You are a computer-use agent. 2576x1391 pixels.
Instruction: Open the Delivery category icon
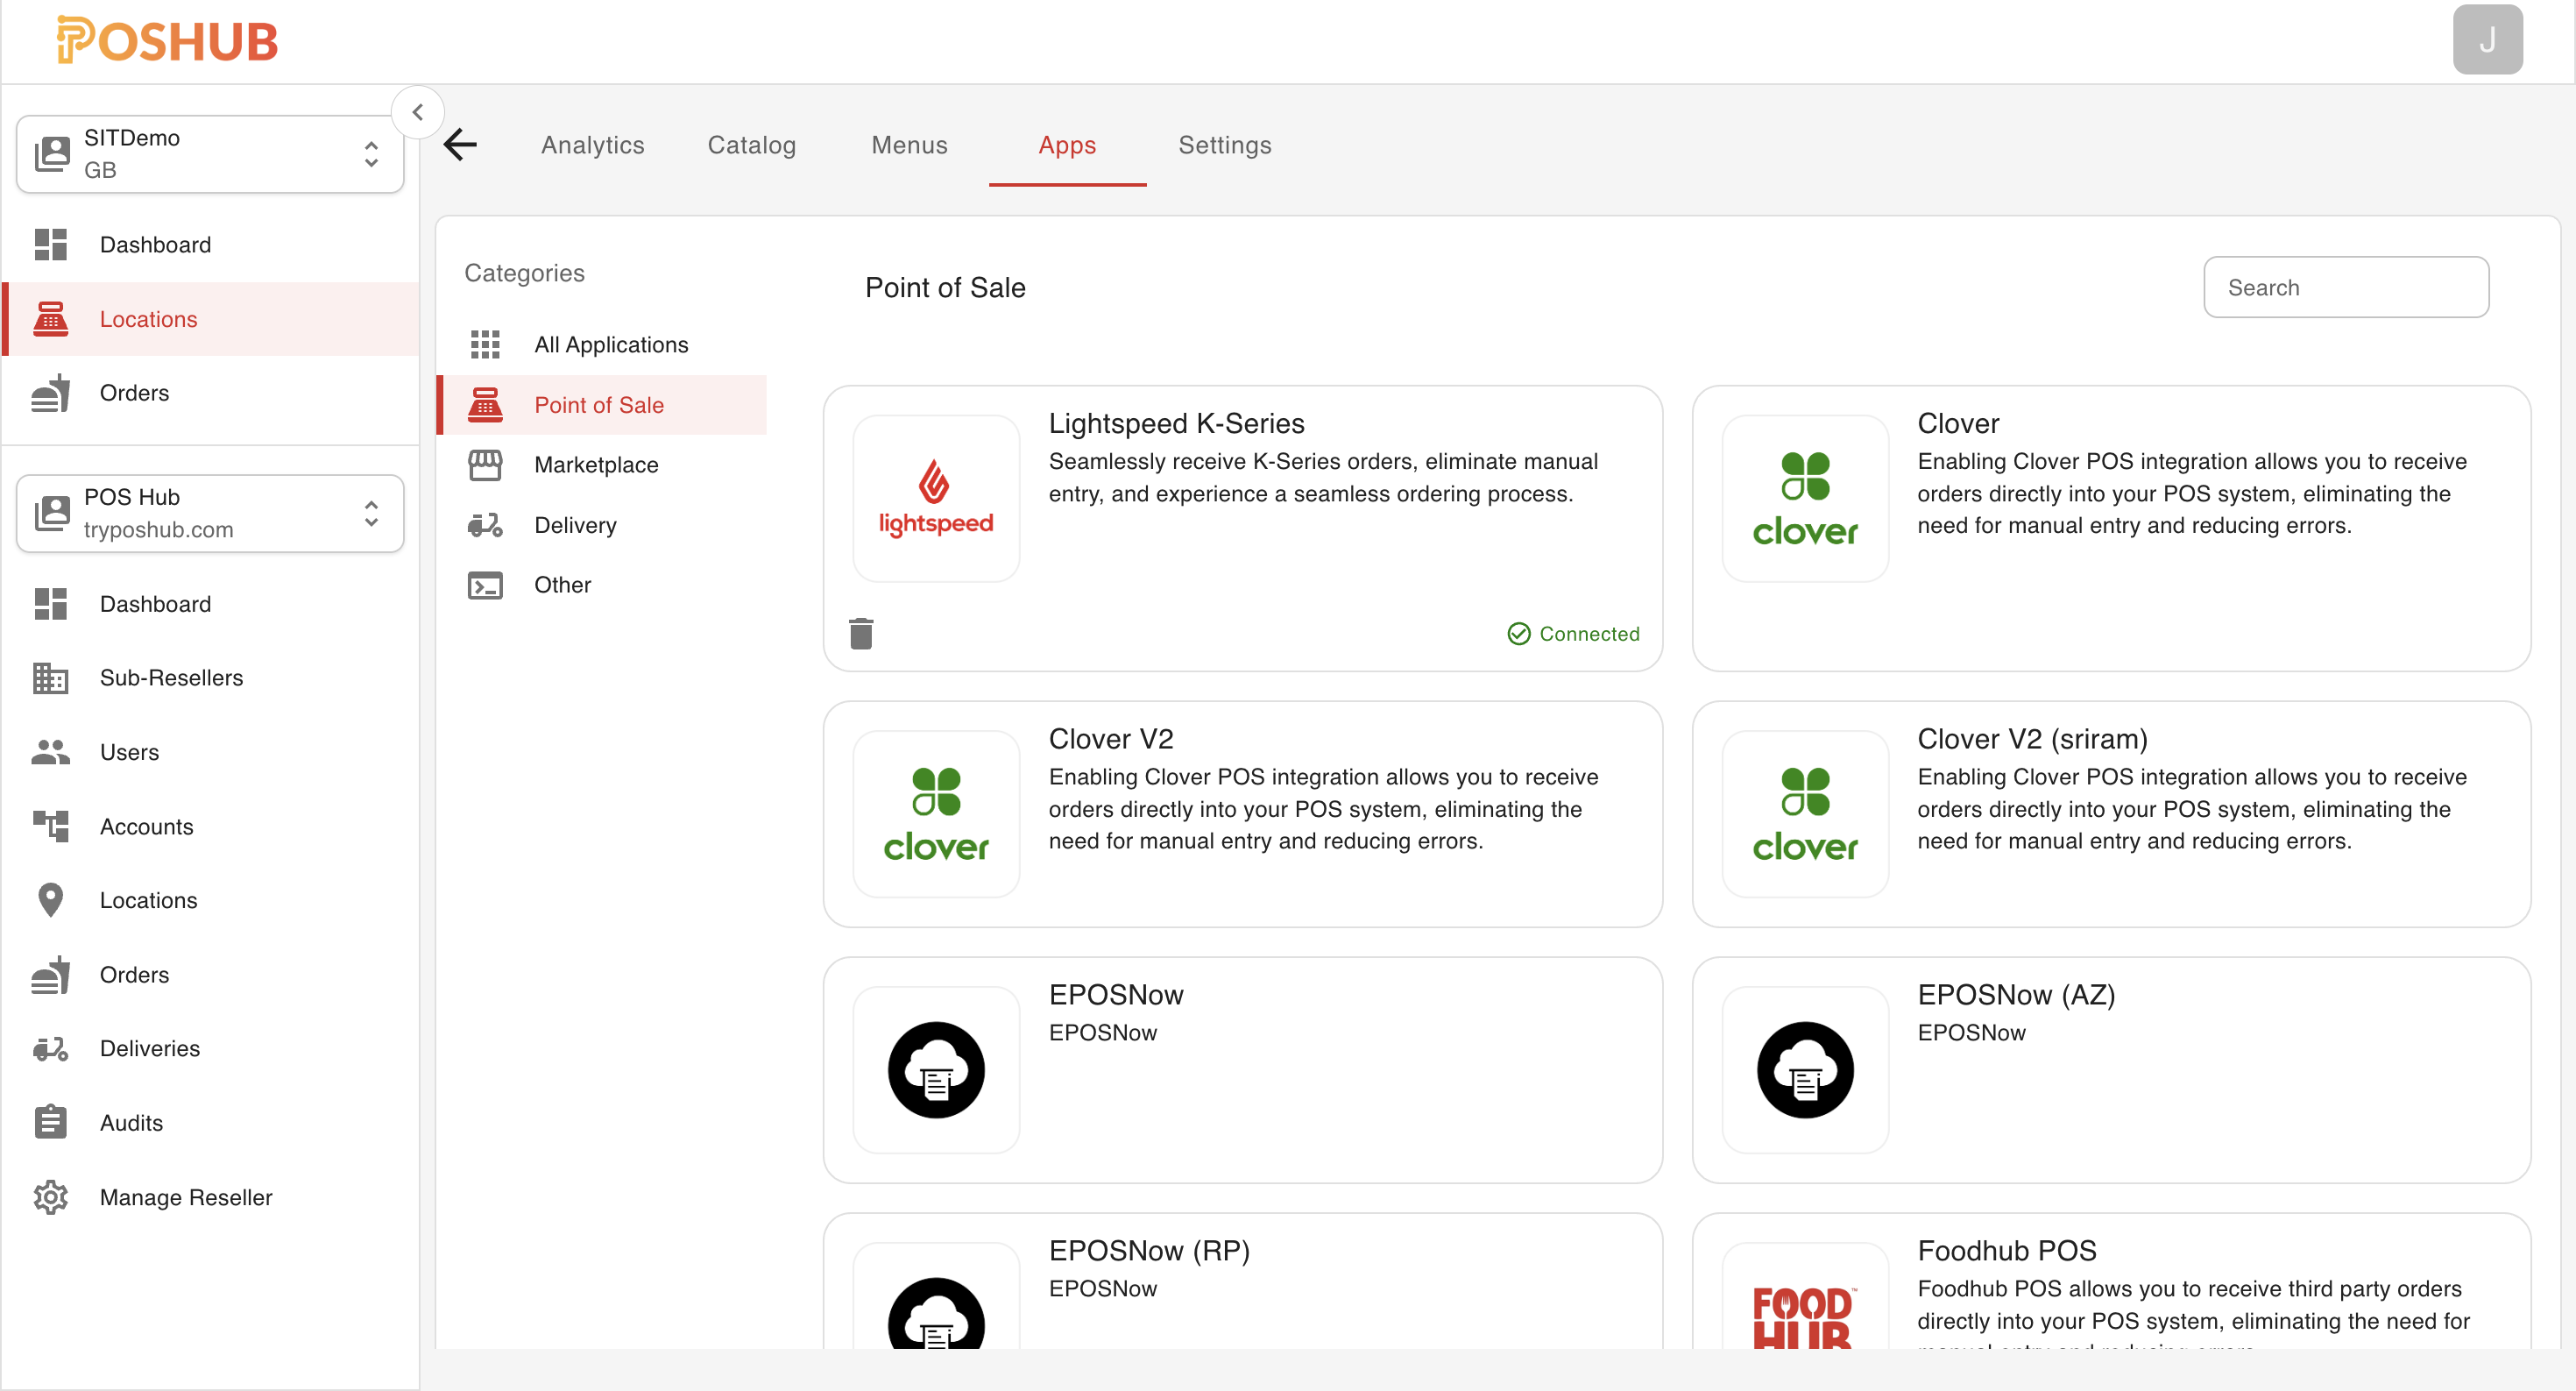click(x=486, y=525)
